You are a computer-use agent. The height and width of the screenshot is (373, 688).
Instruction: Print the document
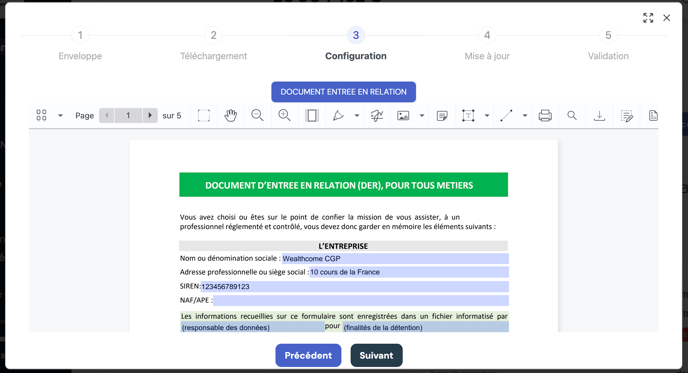[545, 115]
